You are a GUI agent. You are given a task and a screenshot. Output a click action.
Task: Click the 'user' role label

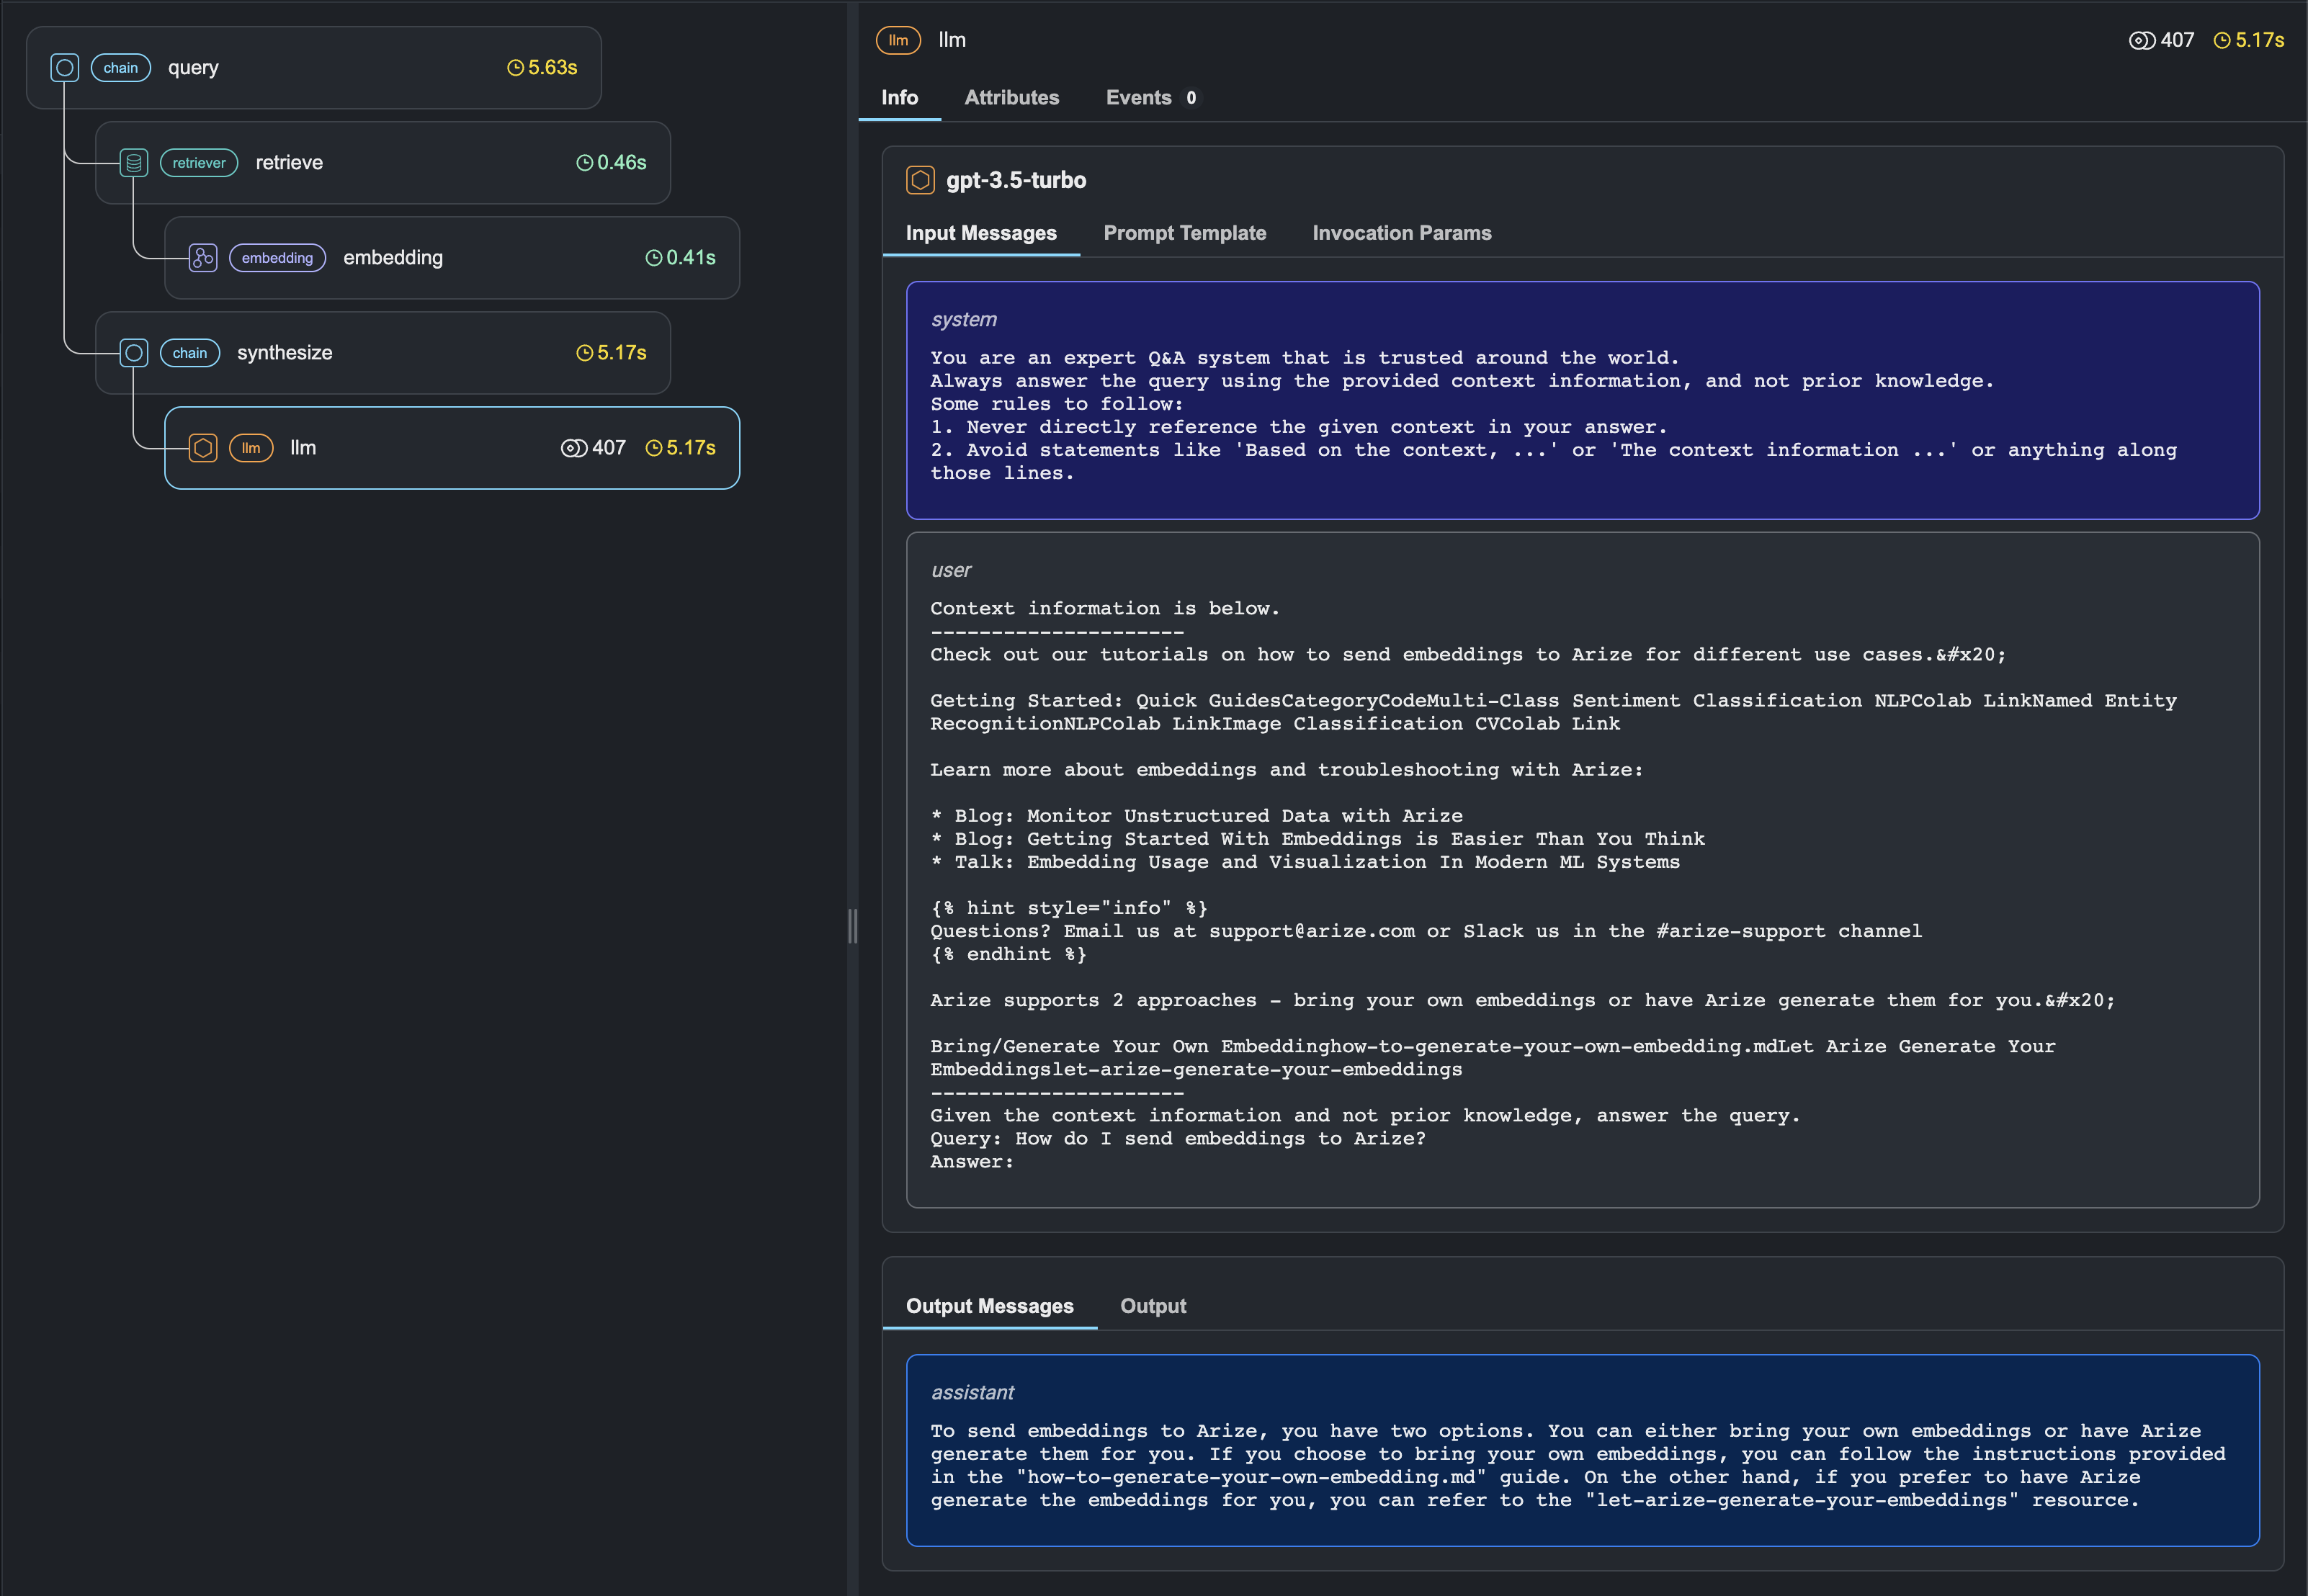(951, 570)
